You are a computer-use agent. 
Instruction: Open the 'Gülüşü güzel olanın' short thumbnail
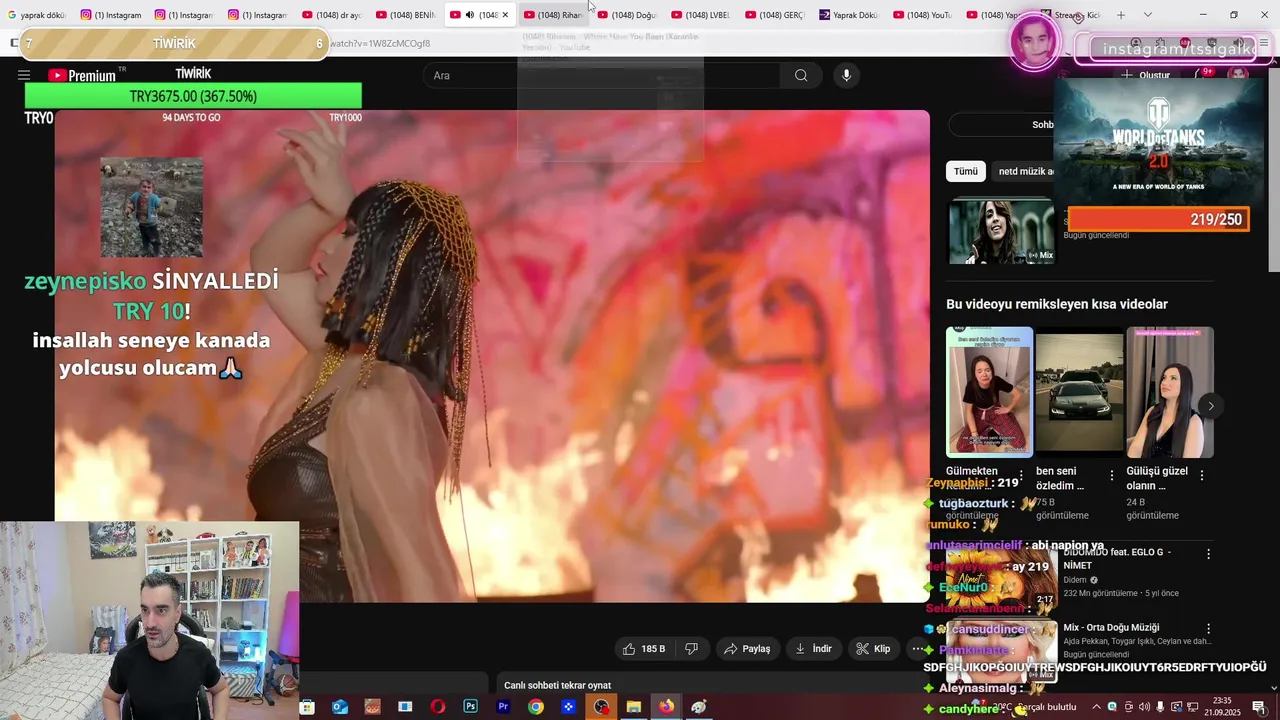pyautogui.click(x=1170, y=392)
